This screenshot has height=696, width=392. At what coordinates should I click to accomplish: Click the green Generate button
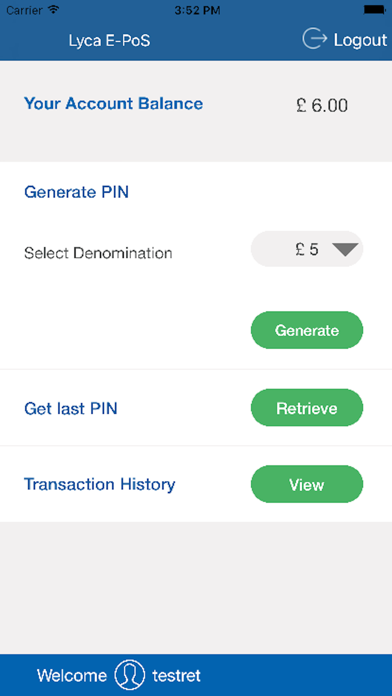(x=307, y=330)
